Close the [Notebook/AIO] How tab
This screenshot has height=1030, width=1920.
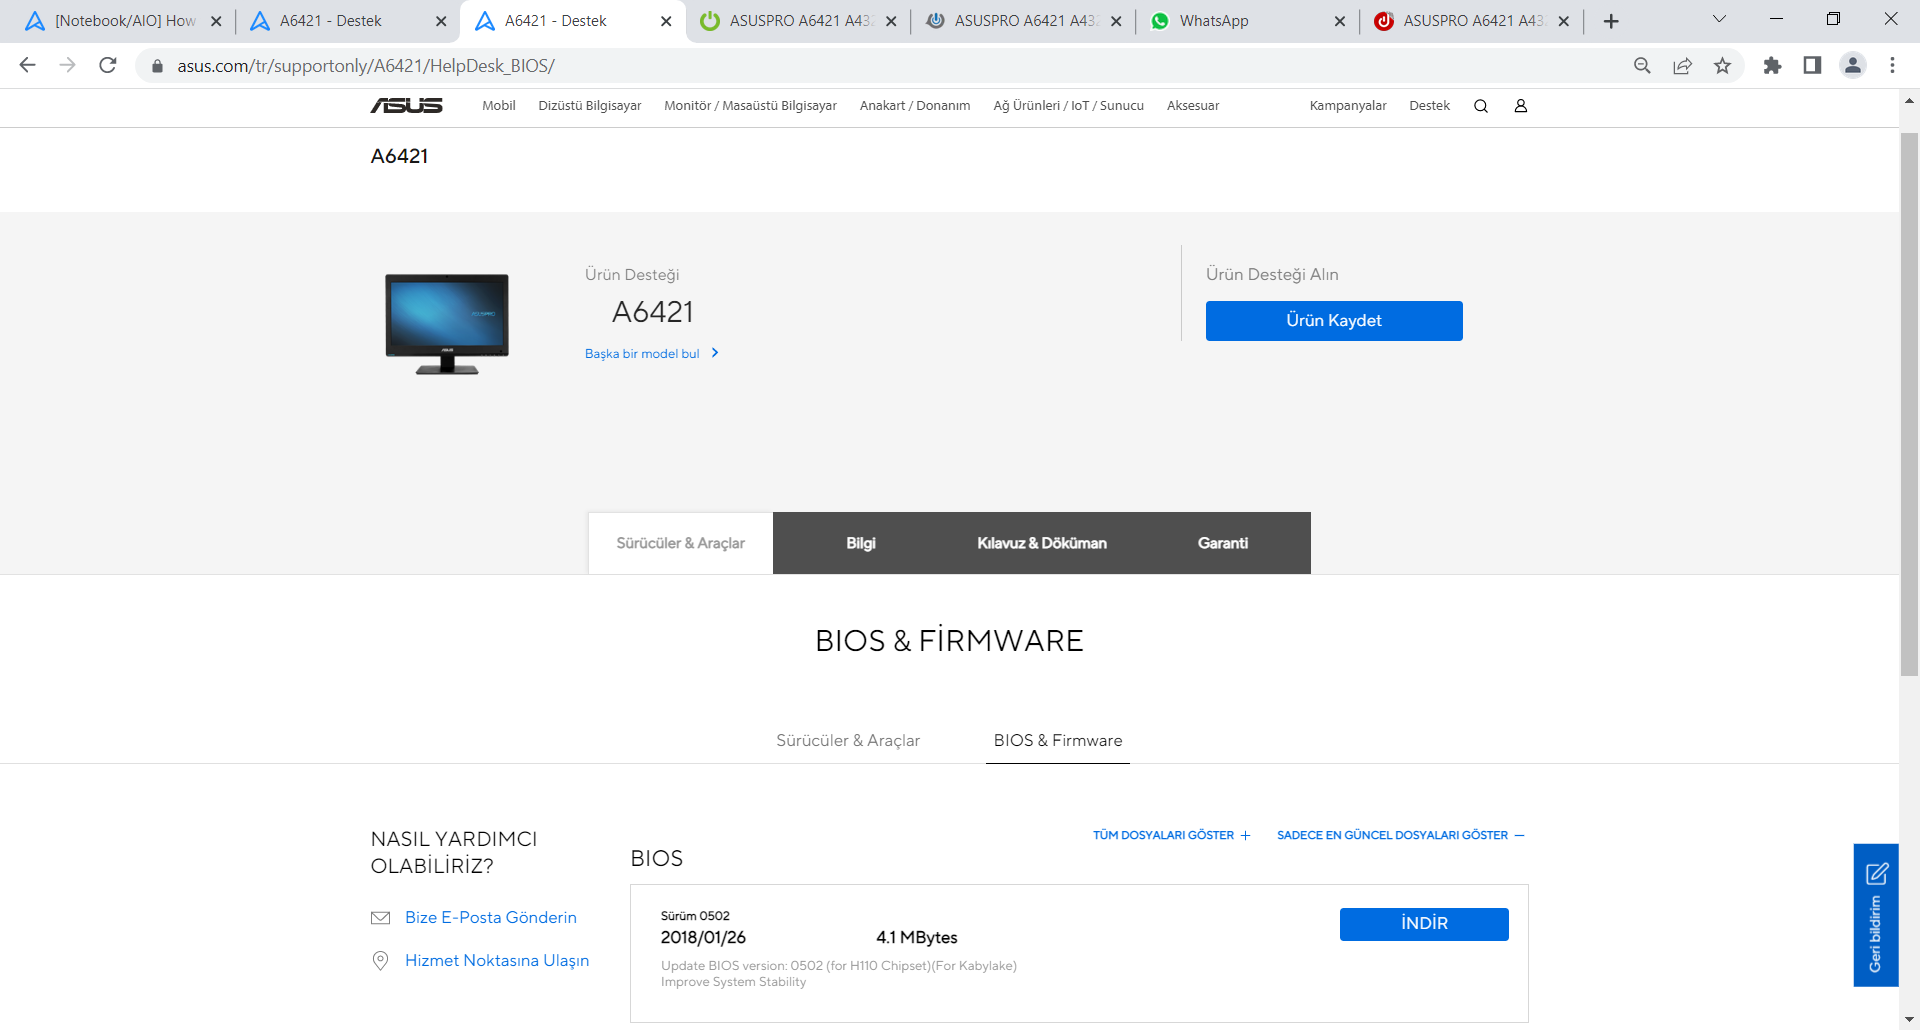[216, 21]
